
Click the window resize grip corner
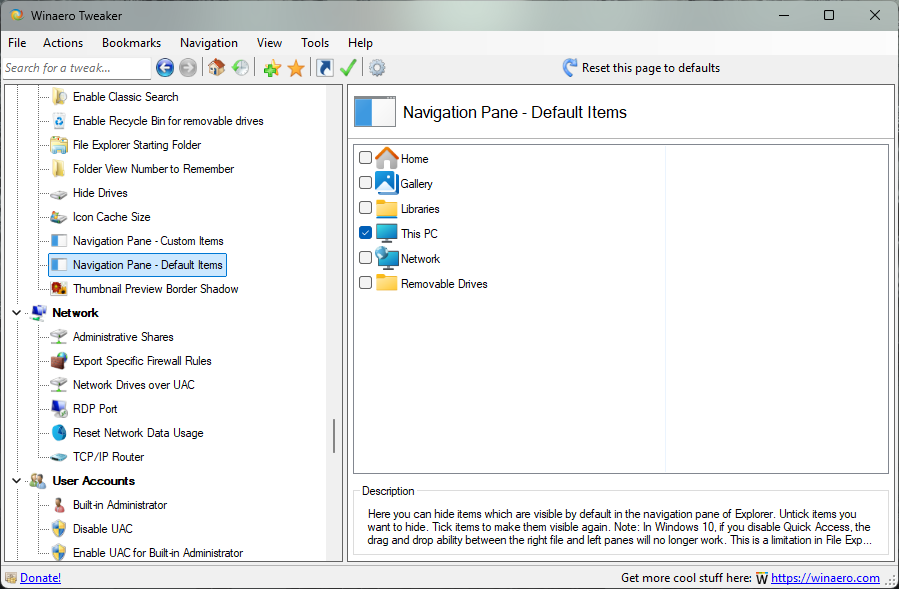coord(891,581)
